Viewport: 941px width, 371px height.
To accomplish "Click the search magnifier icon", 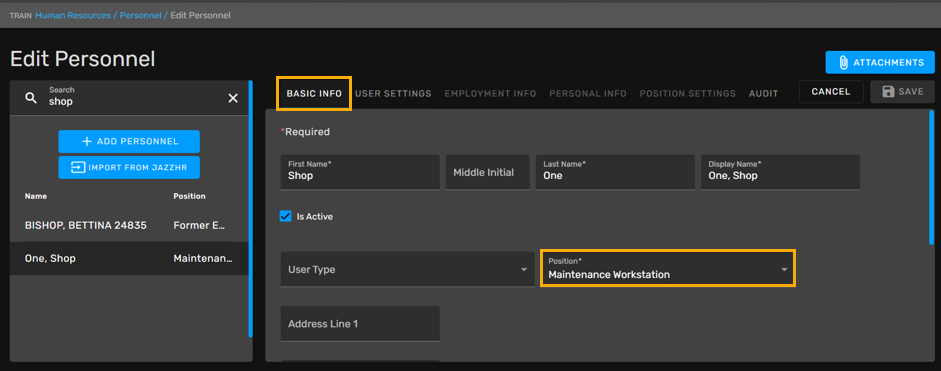I will coord(31,98).
